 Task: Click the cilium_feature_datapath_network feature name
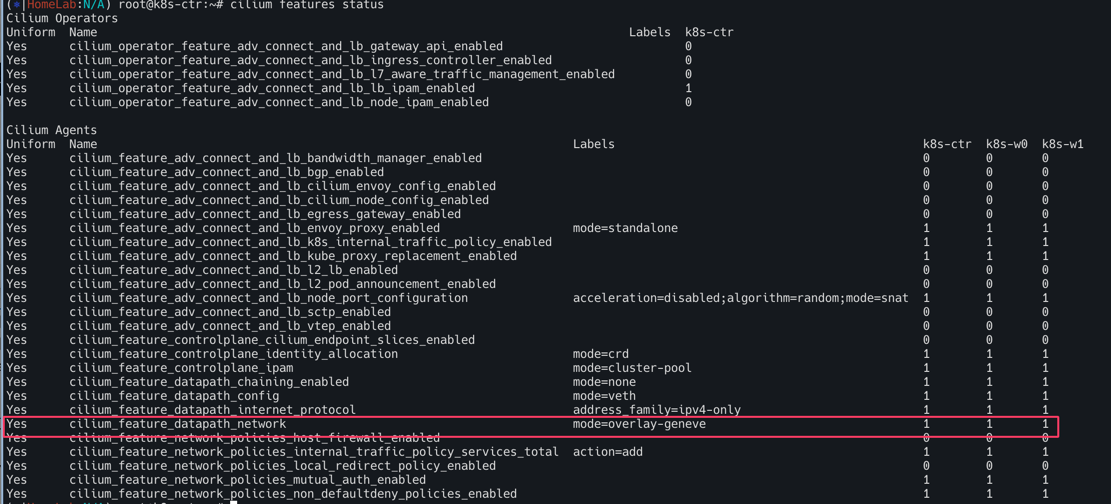pyautogui.click(x=177, y=424)
